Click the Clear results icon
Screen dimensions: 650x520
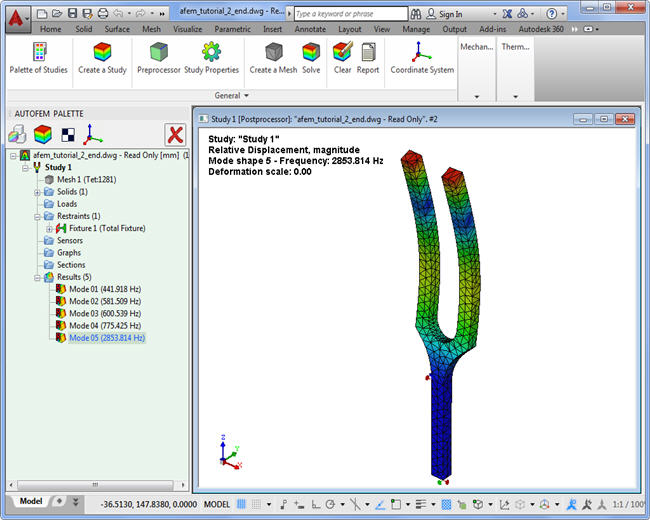pyautogui.click(x=342, y=59)
